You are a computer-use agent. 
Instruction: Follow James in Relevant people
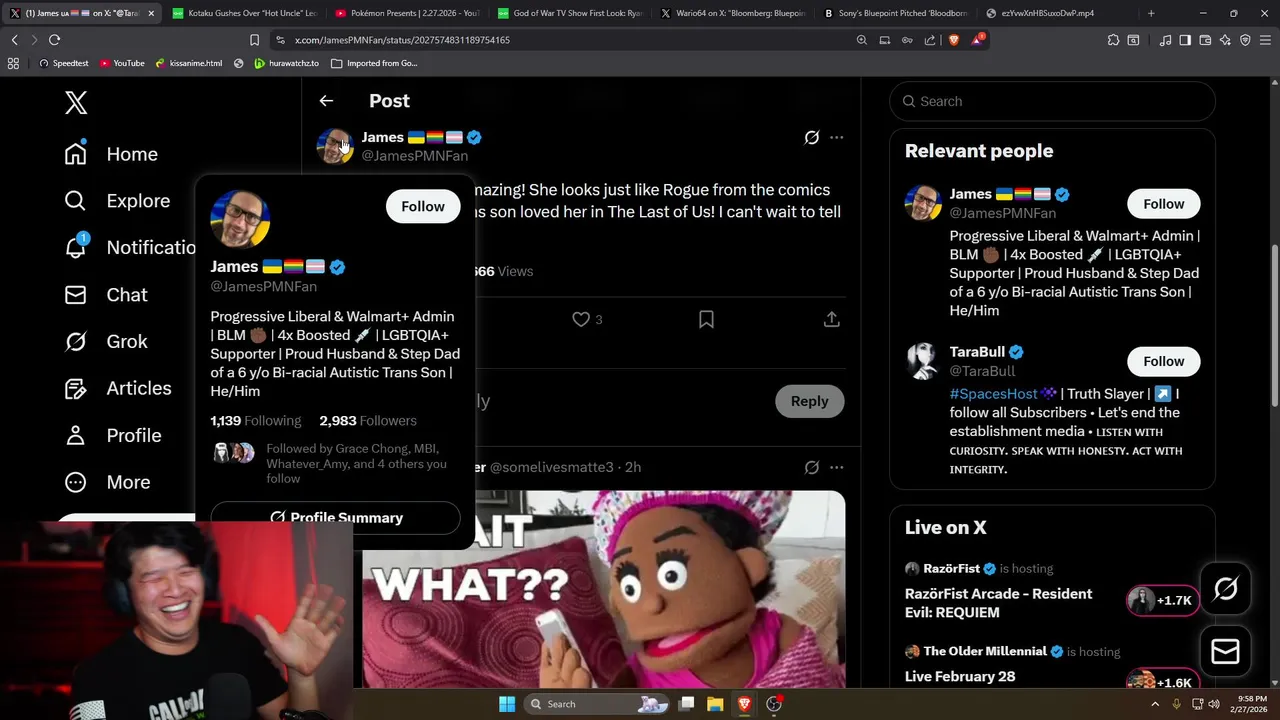(x=1163, y=204)
